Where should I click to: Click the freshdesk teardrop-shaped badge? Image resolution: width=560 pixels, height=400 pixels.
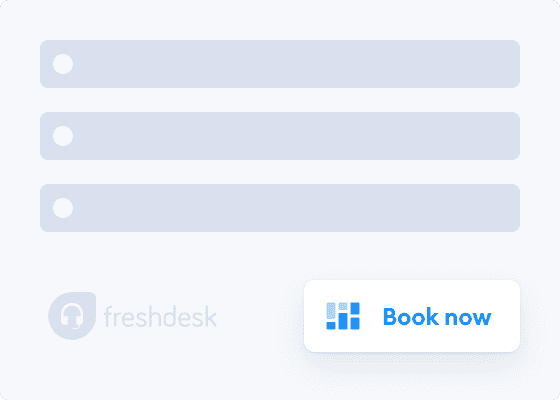72,316
